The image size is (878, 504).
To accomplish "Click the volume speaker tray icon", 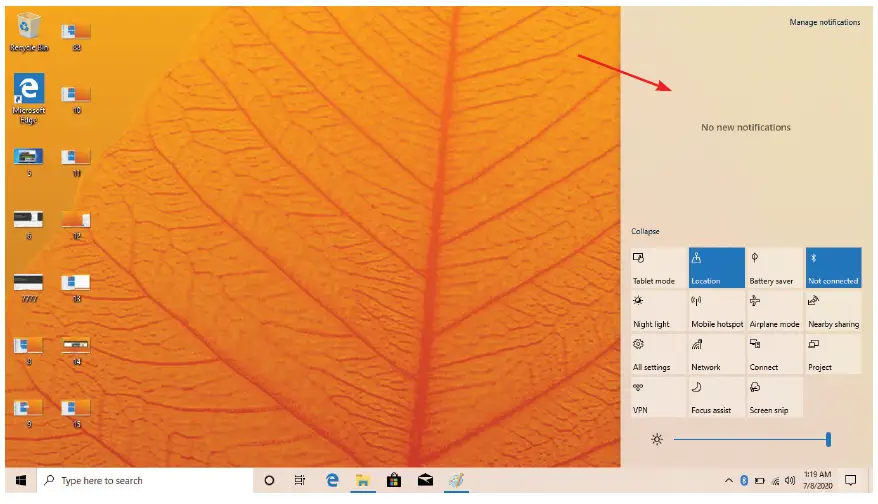I will click(790, 480).
